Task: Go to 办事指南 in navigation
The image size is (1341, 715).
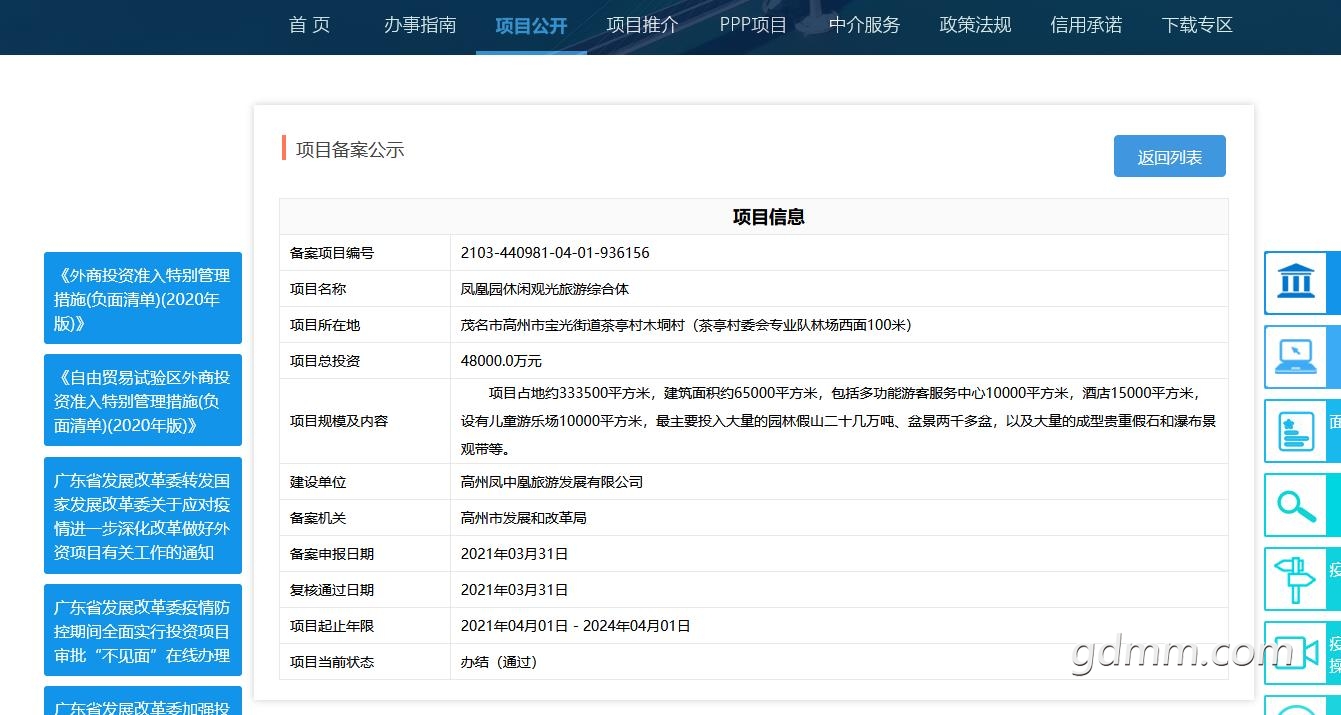Action: click(x=420, y=26)
